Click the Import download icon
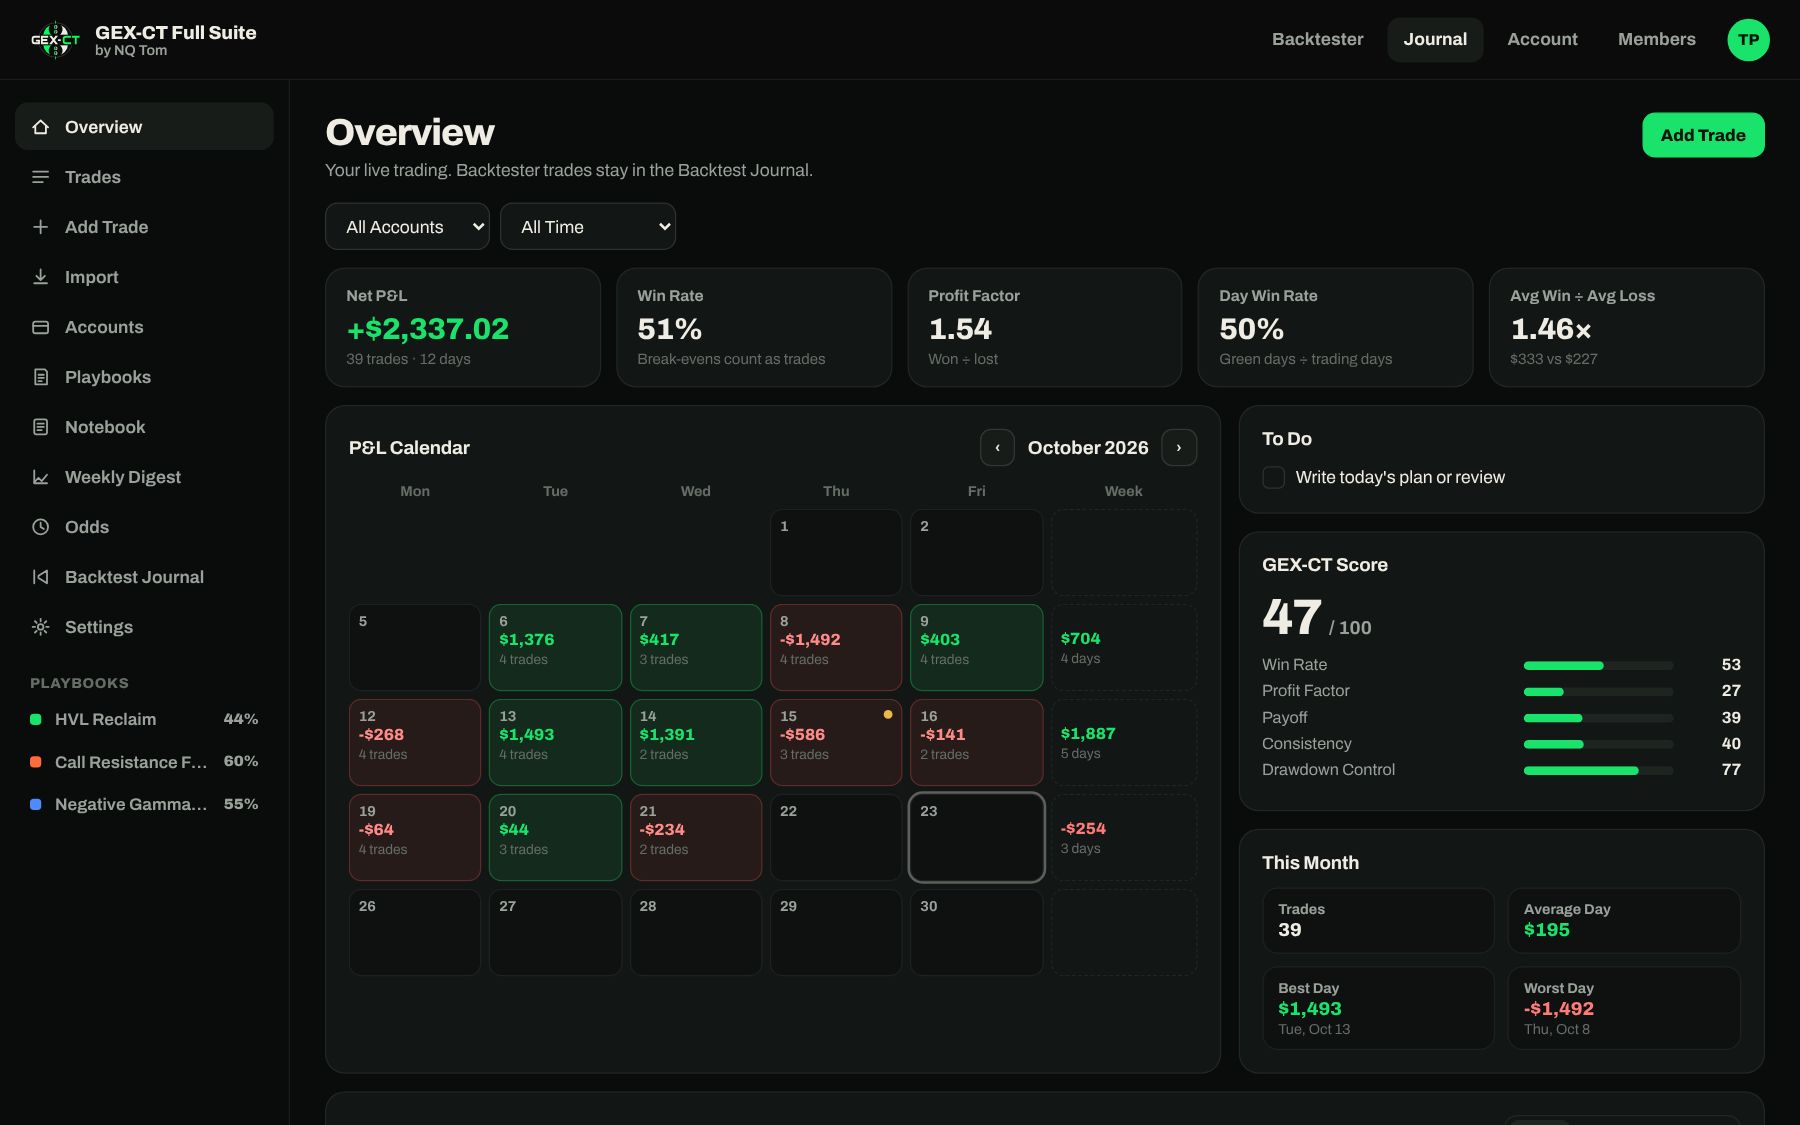The width and height of the screenshot is (1800, 1125). (41, 277)
